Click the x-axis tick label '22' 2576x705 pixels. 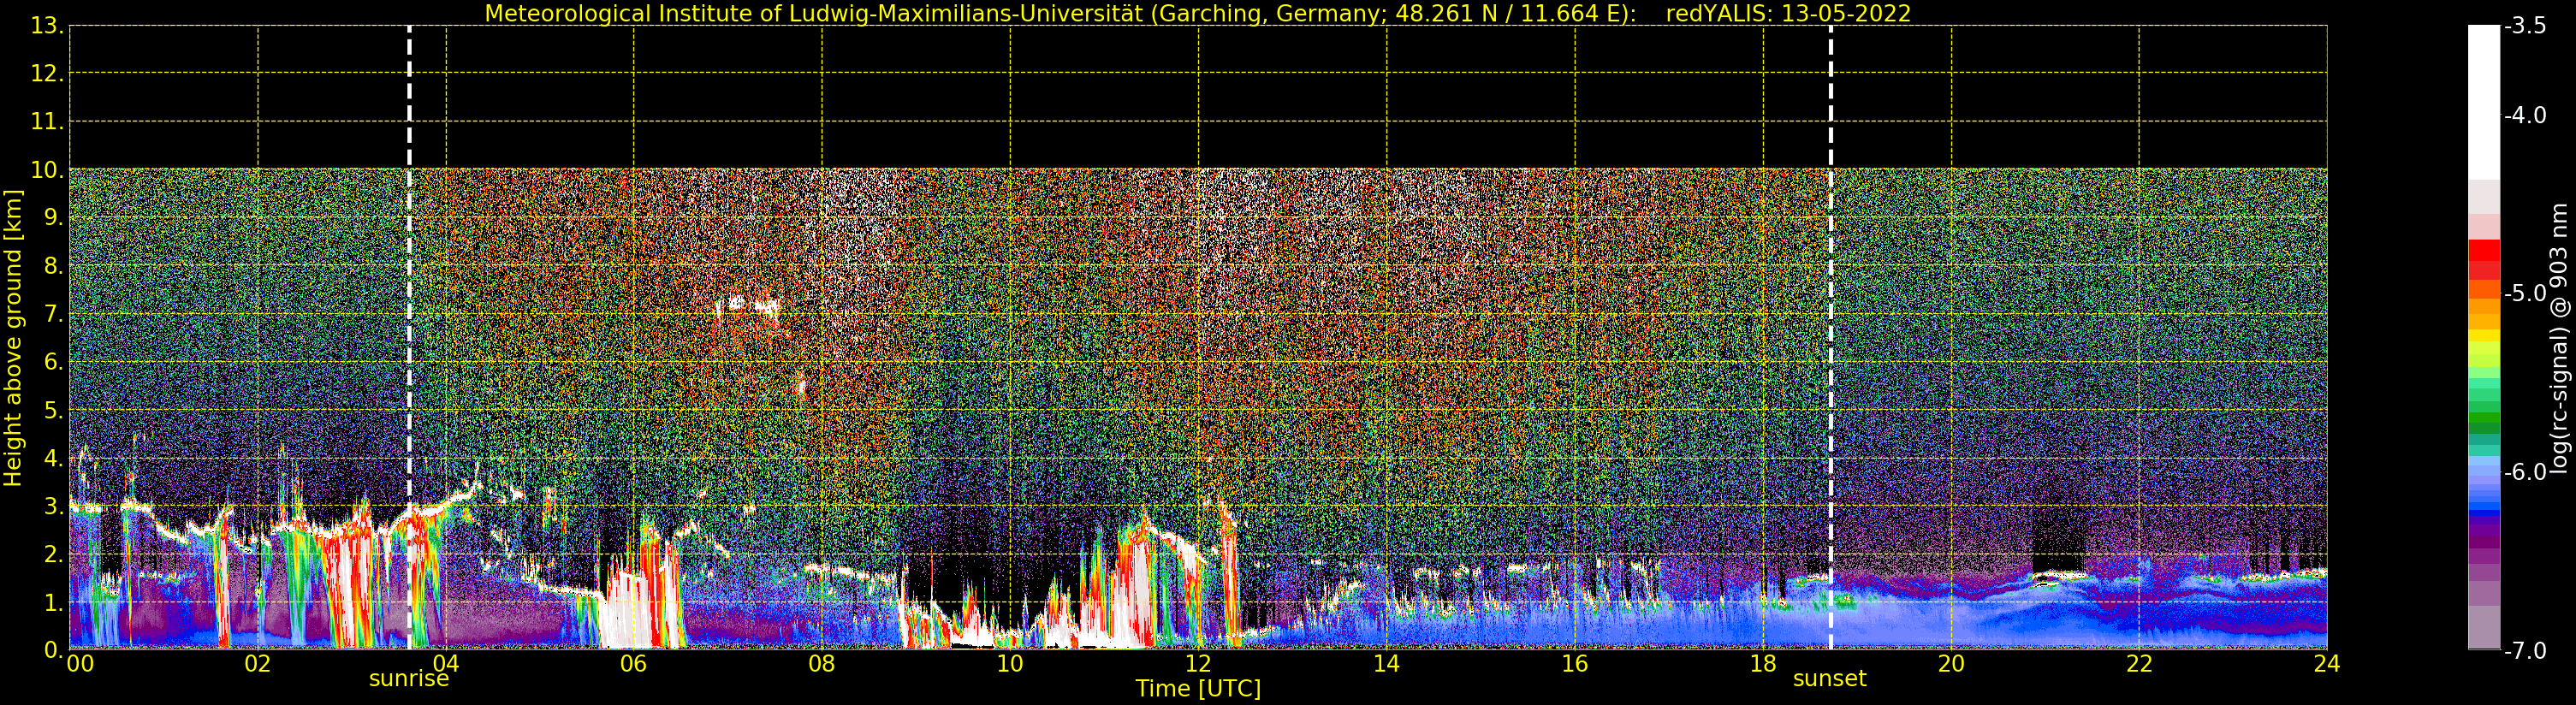(x=2139, y=663)
